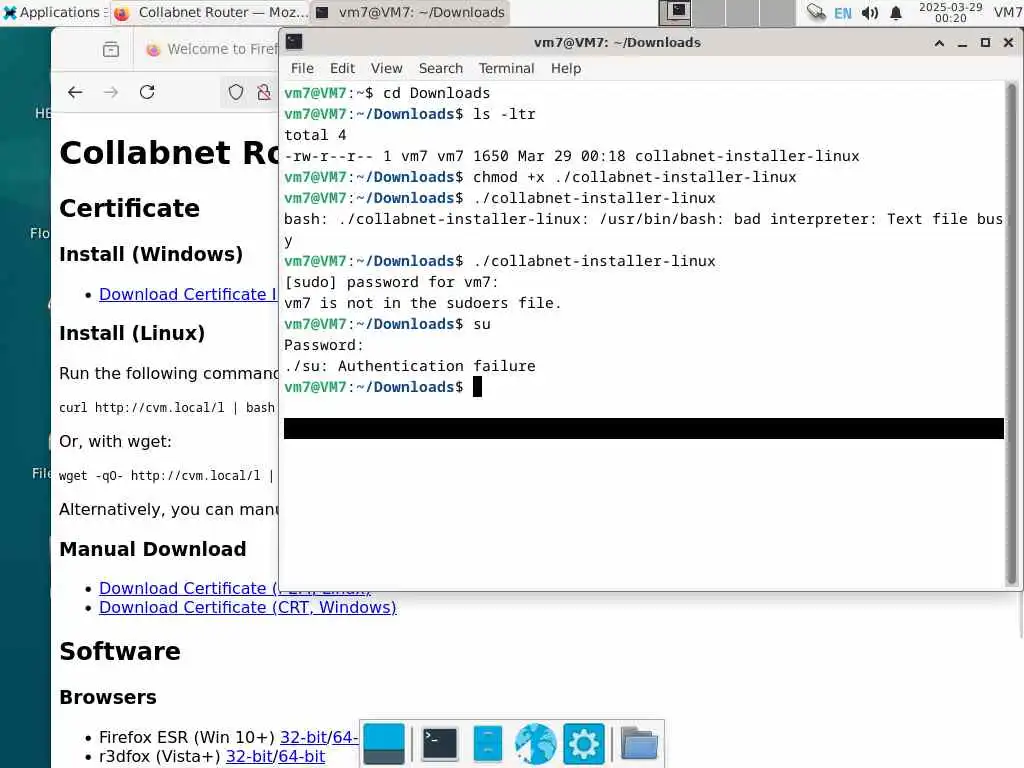Open the terminal Help menu

pyautogui.click(x=566, y=68)
